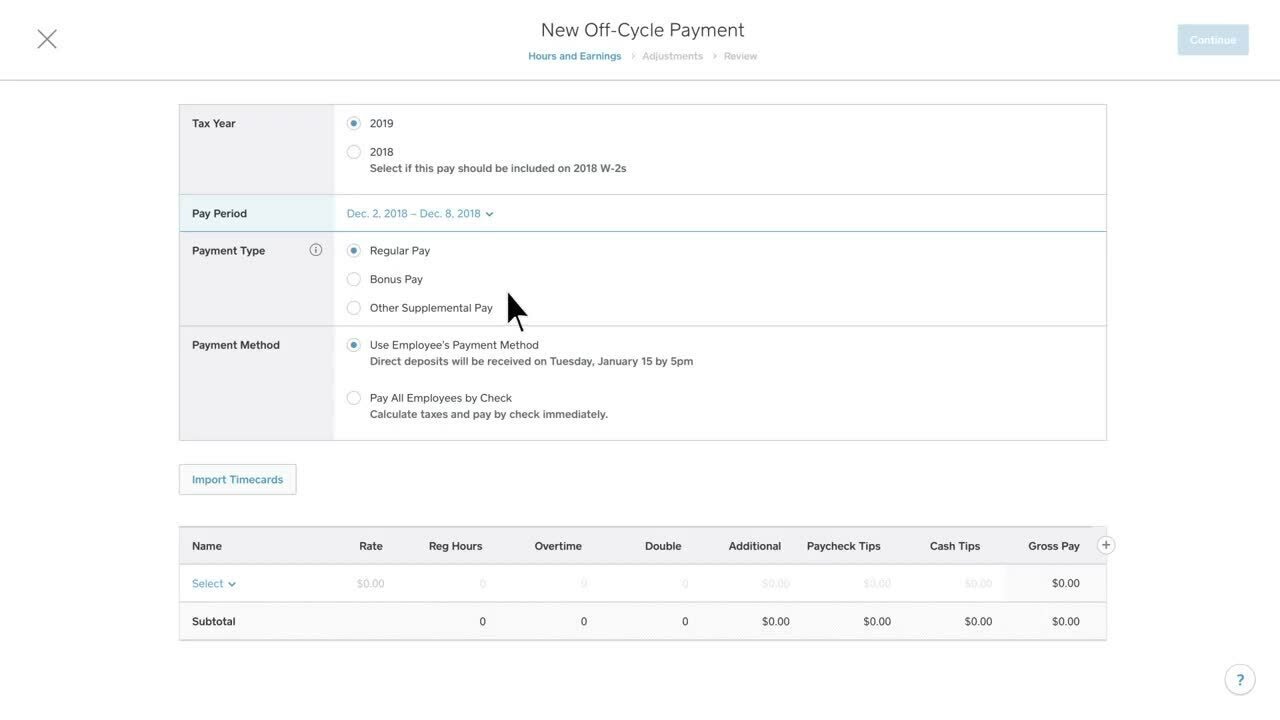Choose Other Supplemental Pay option
This screenshot has height=720, width=1280.
(x=354, y=308)
